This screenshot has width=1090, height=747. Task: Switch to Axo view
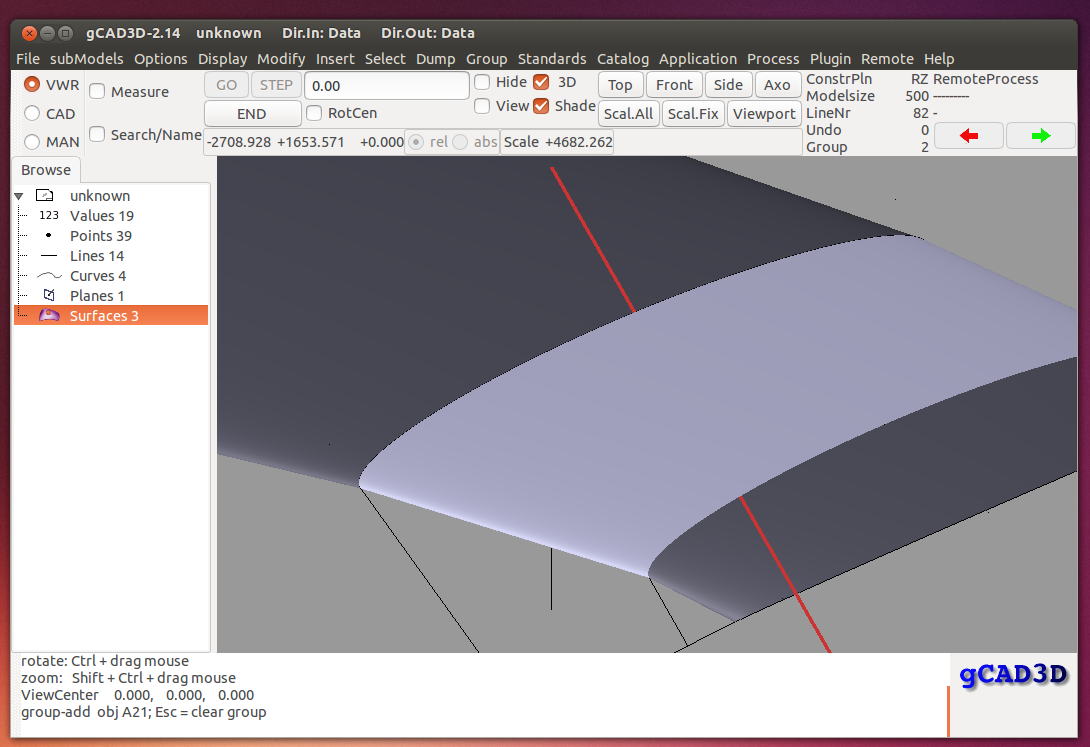777,85
